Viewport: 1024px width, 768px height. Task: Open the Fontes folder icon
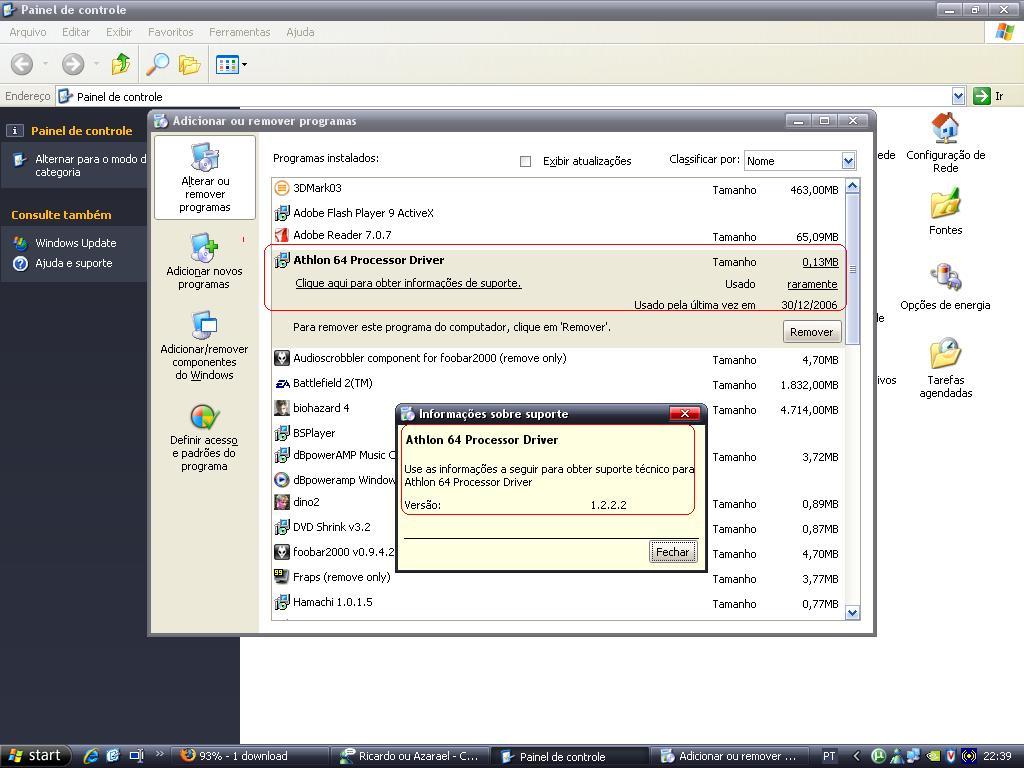[x=945, y=212]
